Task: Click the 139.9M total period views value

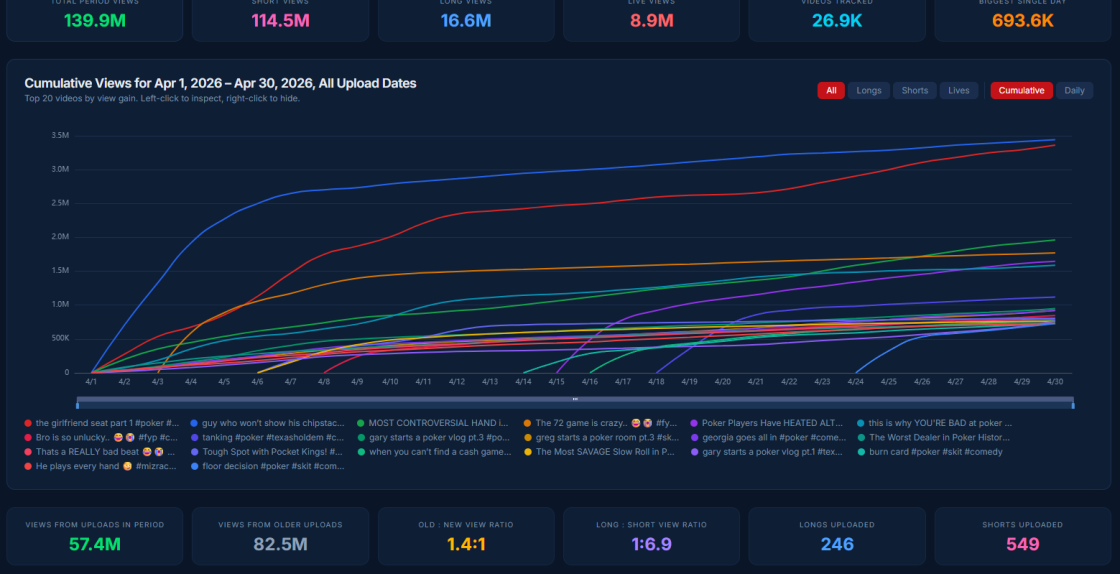Action: [95, 21]
